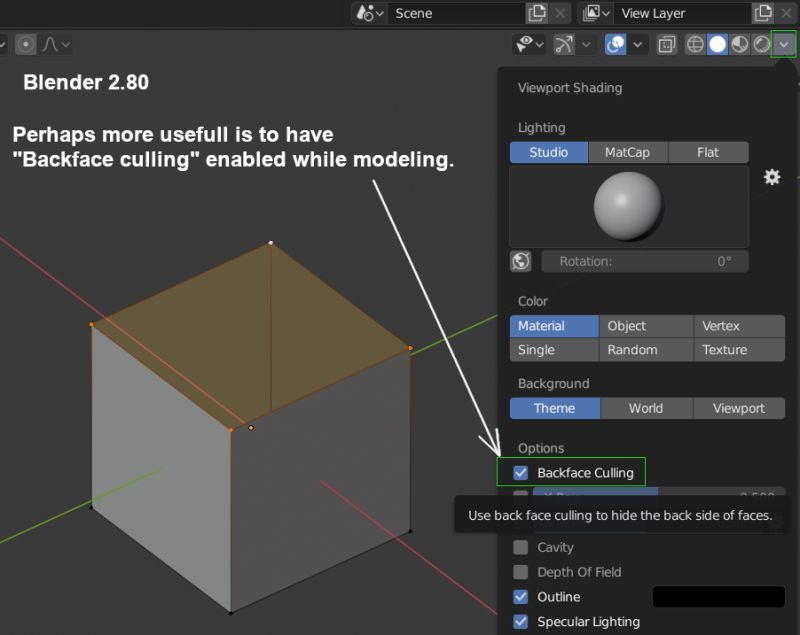Image resolution: width=800 pixels, height=635 pixels.
Task: Set Background mode to World
Action: pyautogui.click(x=645, y=408)
